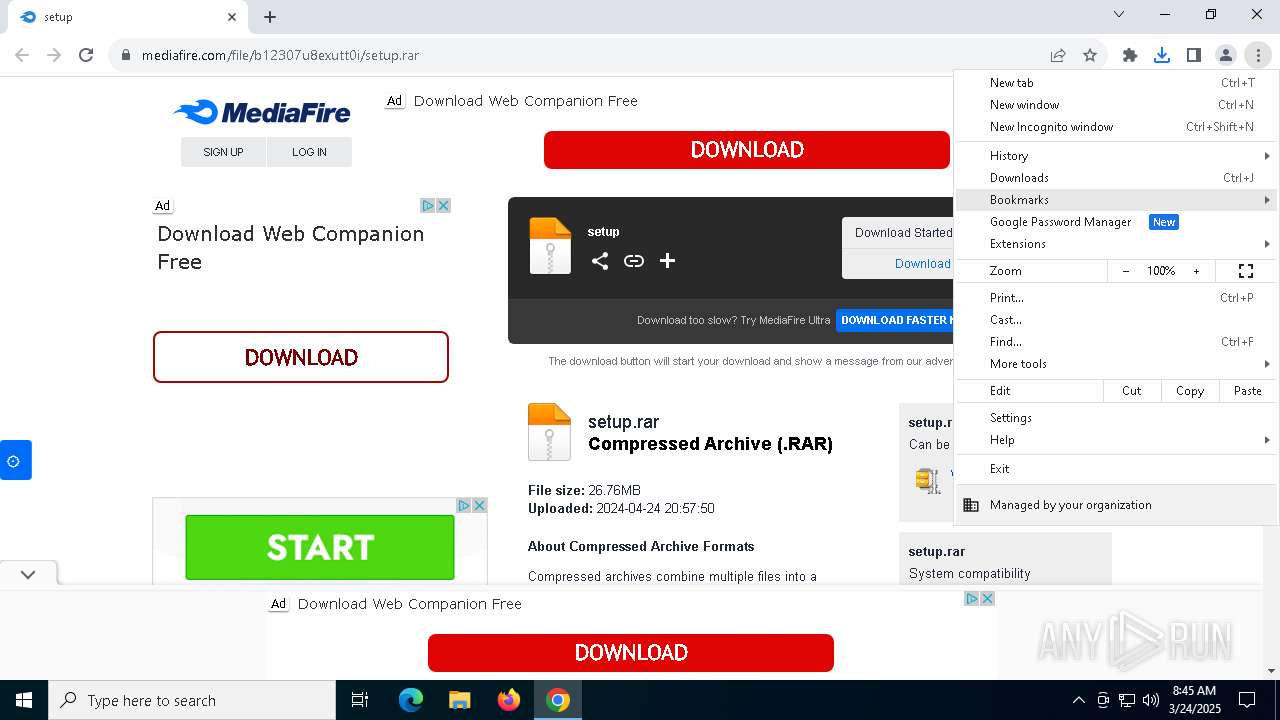The width and height of the screenshot is (1280, 720).
Task: Click Managed by your organization
Action: (1117, 505)
